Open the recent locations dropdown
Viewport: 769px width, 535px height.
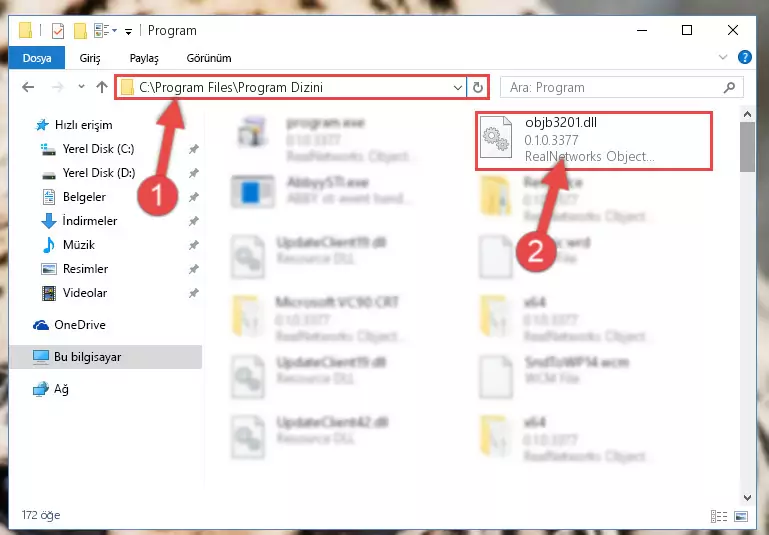pos(81,87)
